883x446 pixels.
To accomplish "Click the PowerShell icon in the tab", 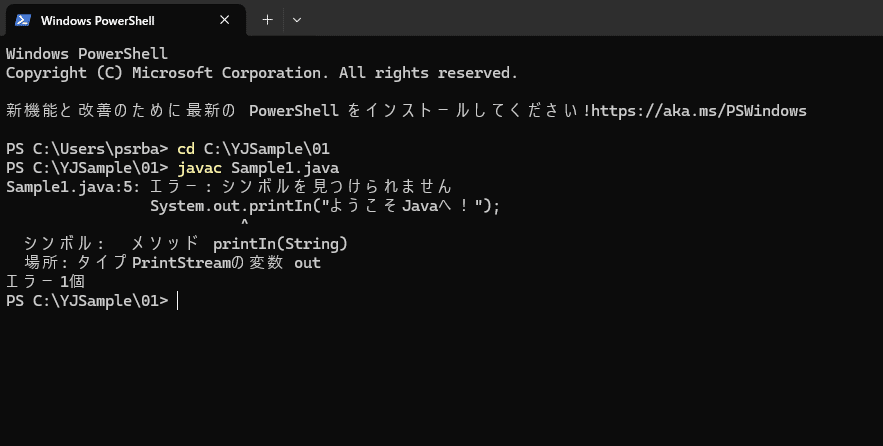I will (x=23, y=20).
